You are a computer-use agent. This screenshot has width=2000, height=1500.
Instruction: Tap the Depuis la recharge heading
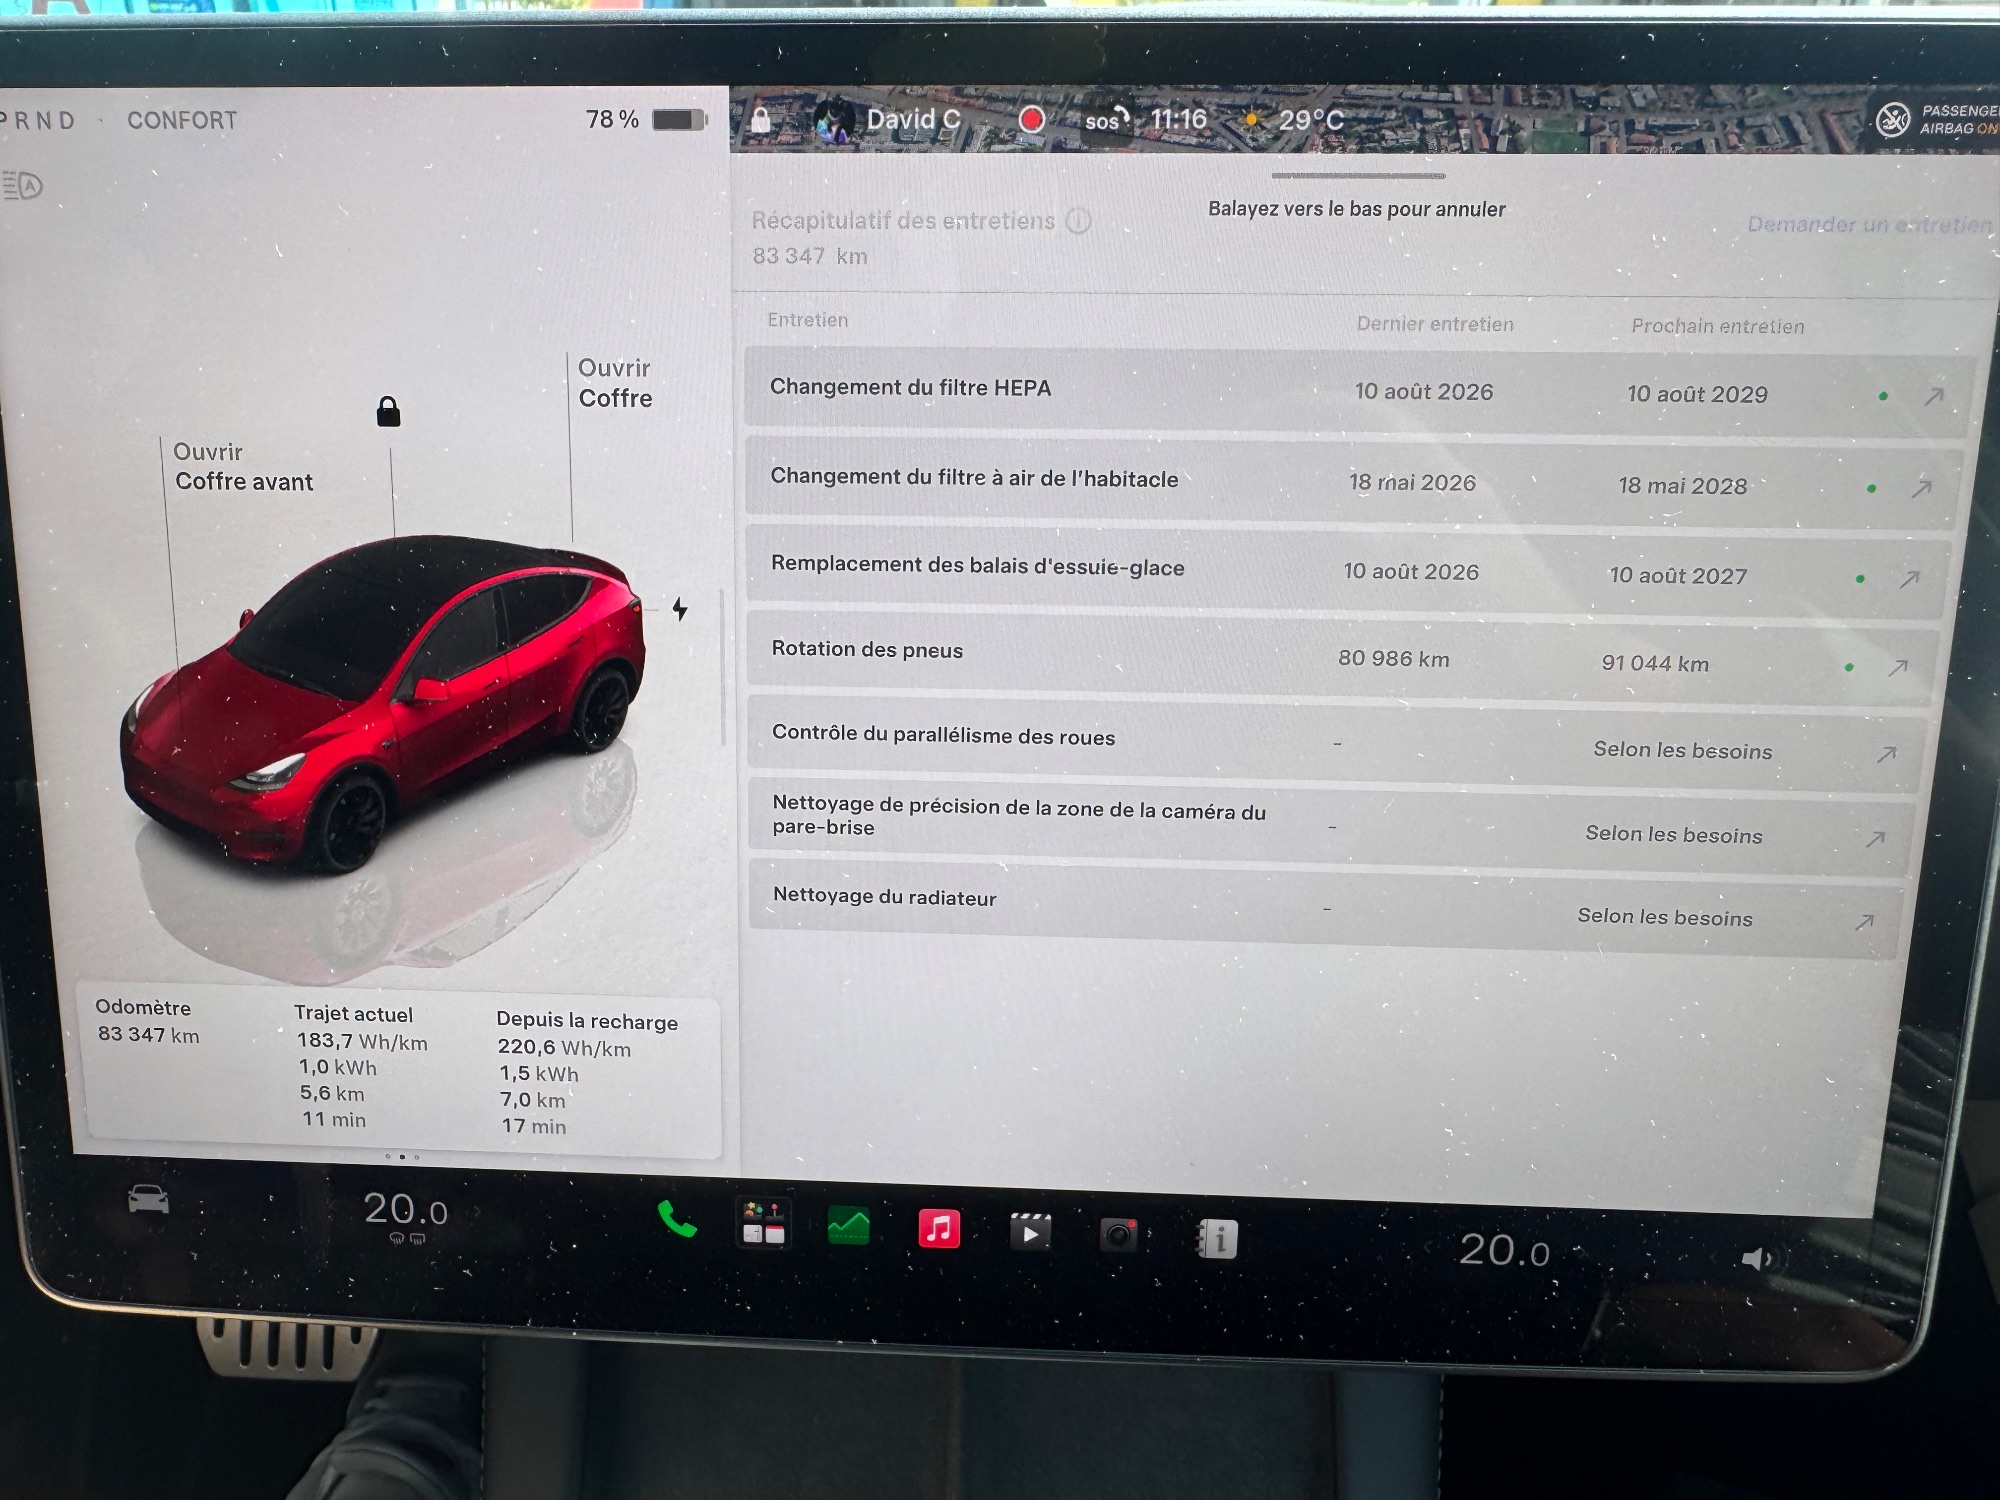(x=587, y=1021)
